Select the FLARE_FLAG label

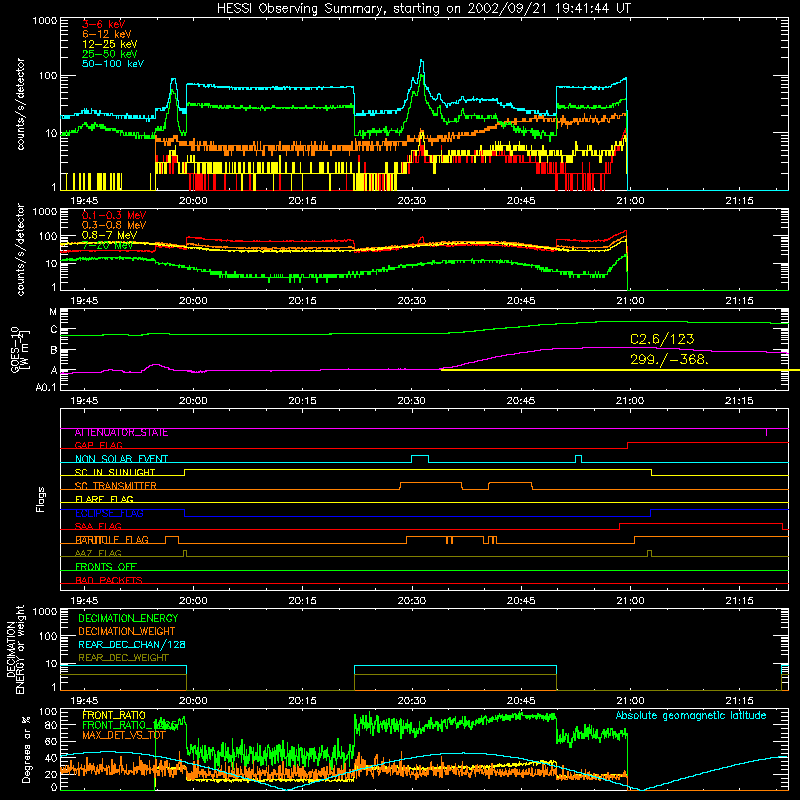point(104,499)
